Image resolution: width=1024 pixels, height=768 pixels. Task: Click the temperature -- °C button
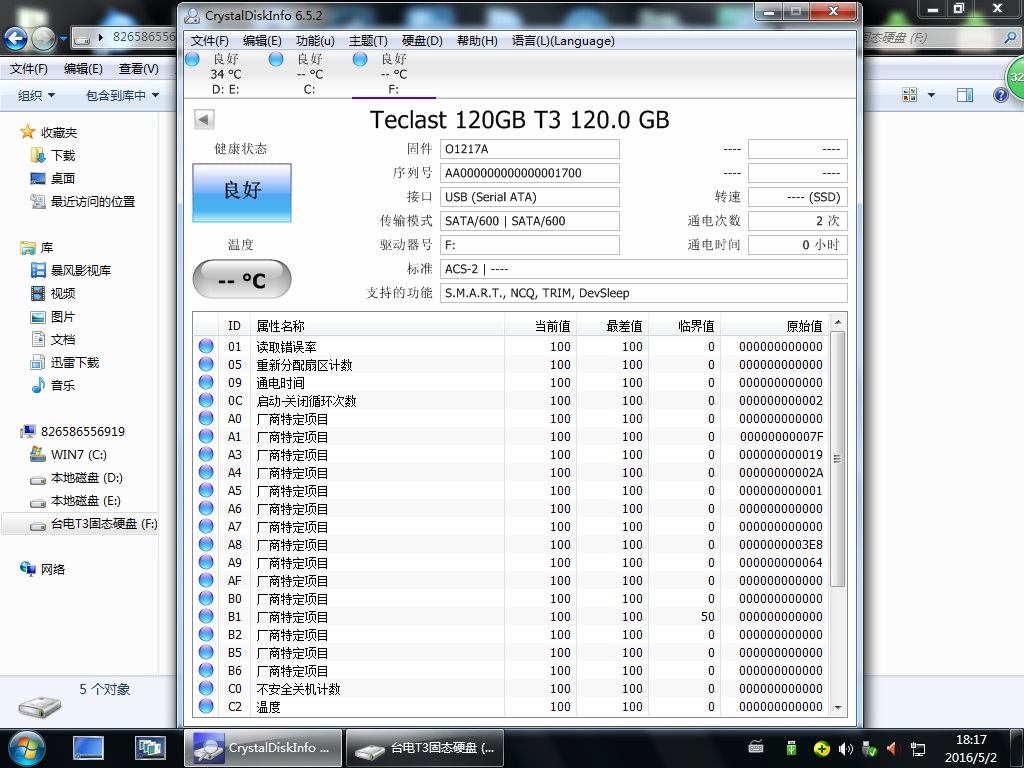point(242,280)
